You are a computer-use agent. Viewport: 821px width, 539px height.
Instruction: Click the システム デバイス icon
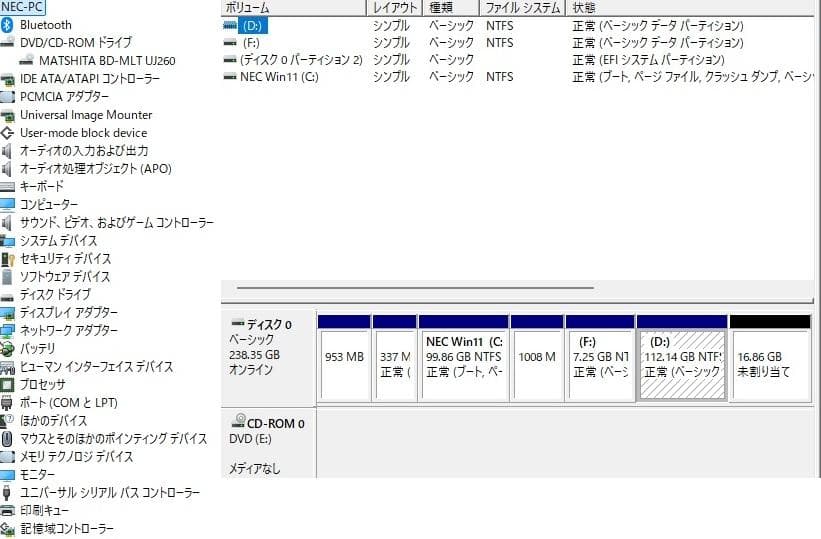(7, 240)
